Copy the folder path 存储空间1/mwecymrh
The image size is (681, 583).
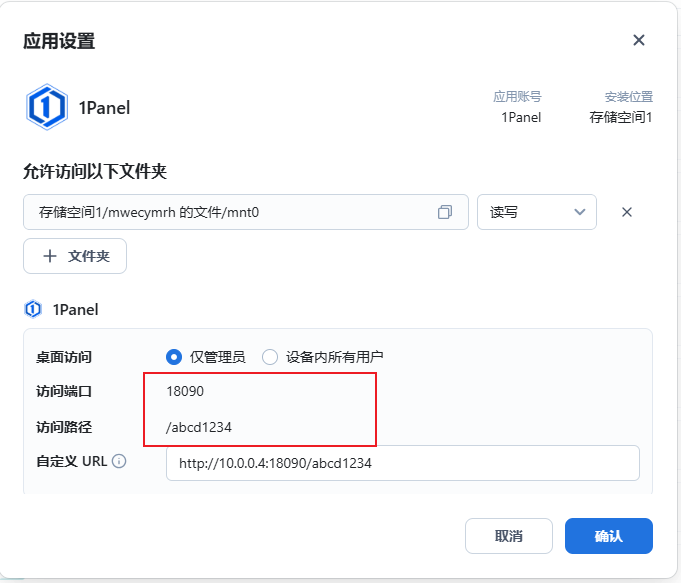pos(445,212)
